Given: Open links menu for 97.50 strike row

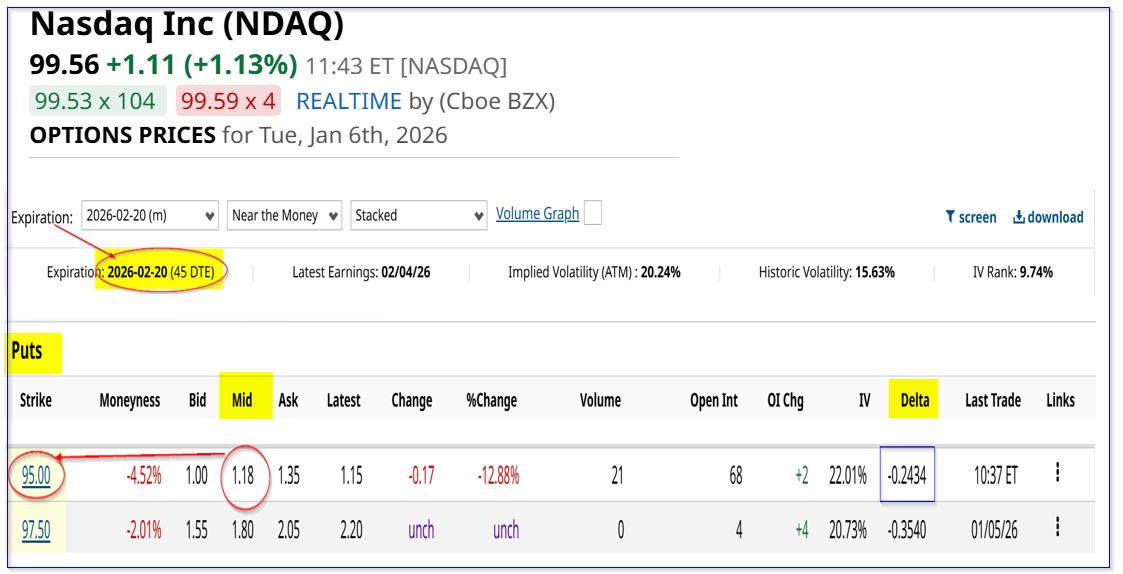Looking at the screenshot, I should (1057, 527).
